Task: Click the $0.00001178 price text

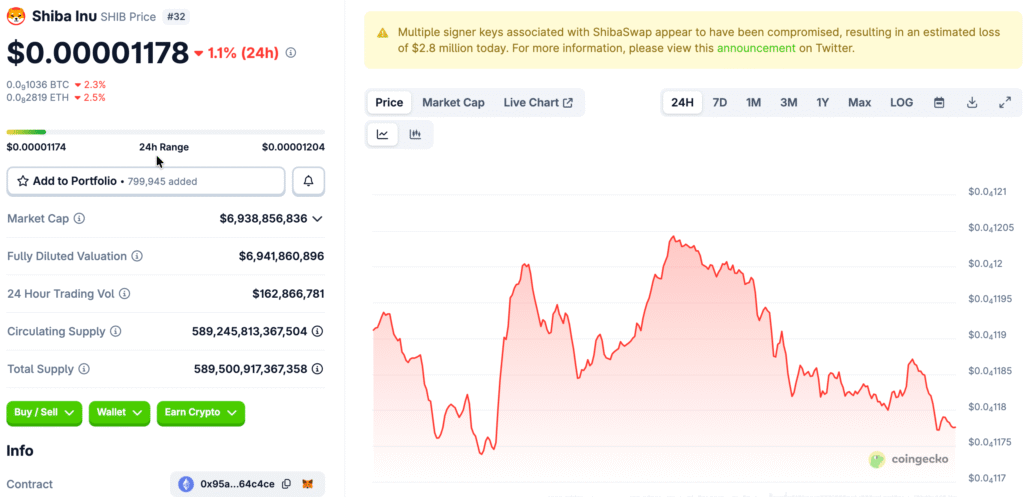Action: pyautogui.click(x=97, y=53)
